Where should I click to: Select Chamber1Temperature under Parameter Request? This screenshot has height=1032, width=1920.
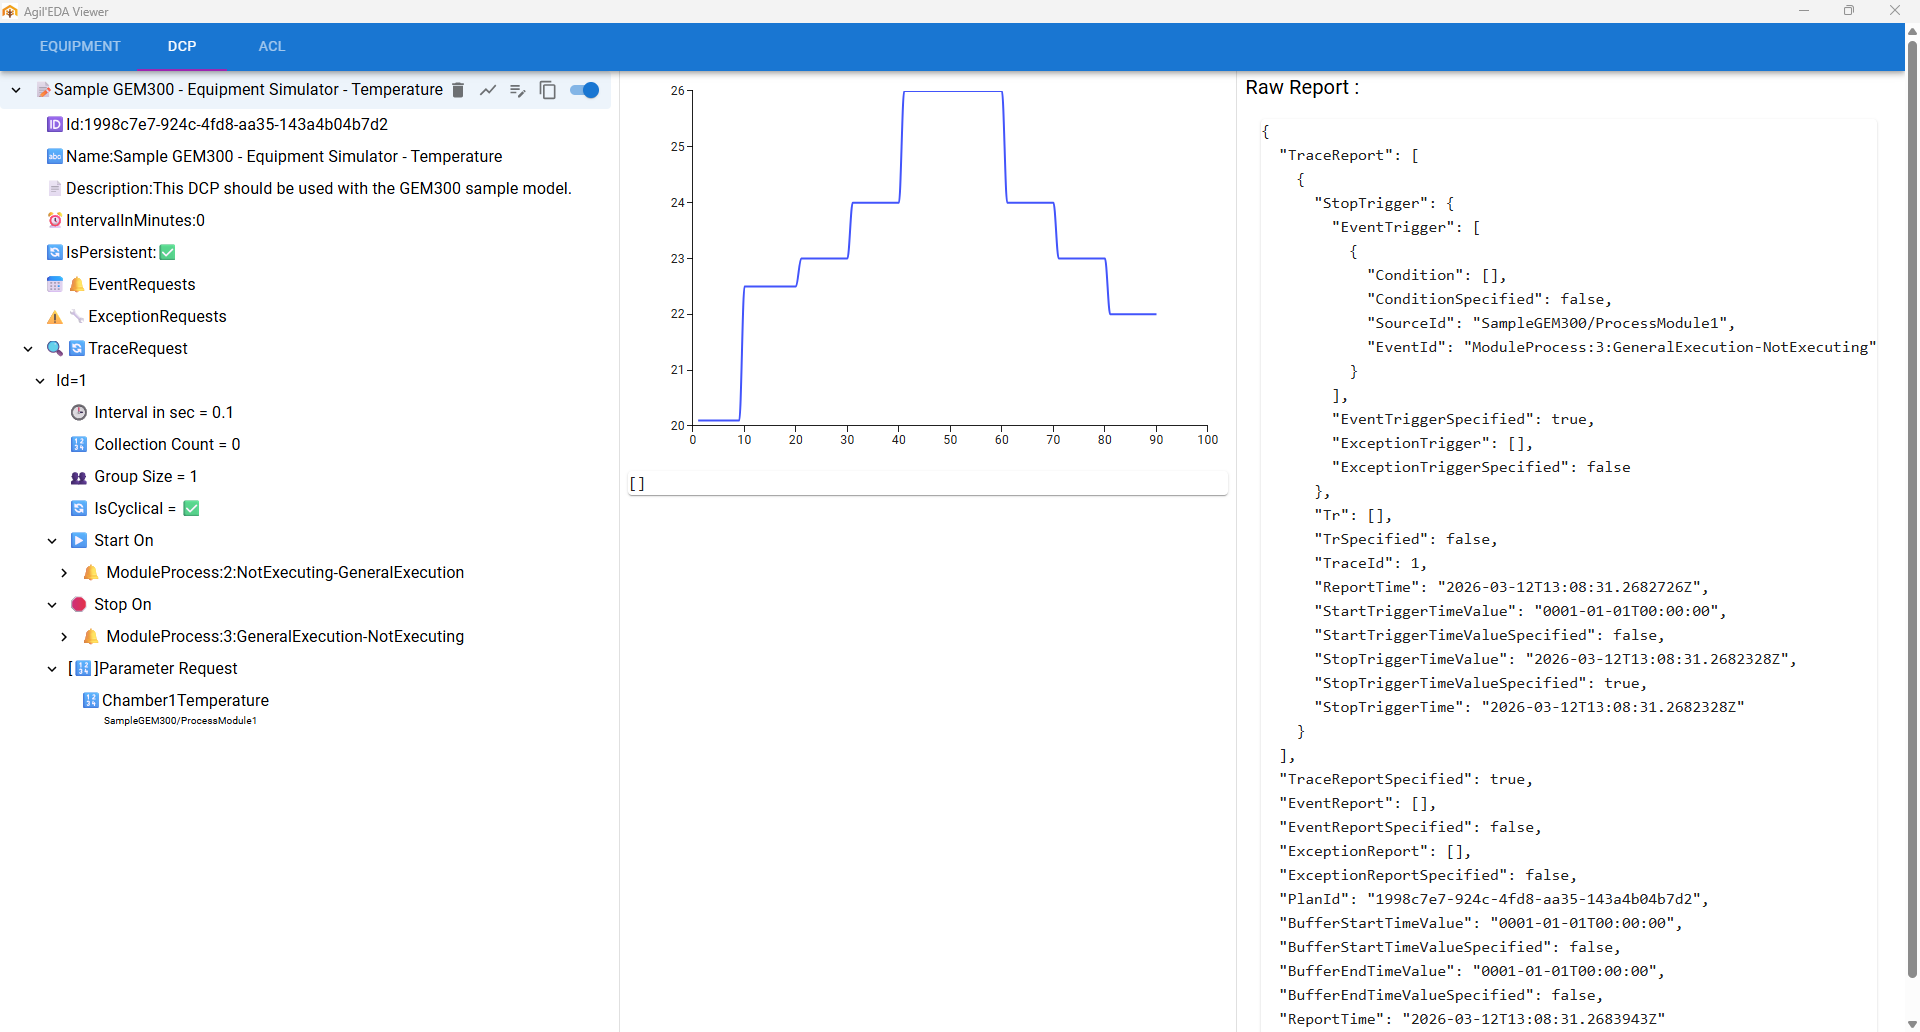coord(188,700)
